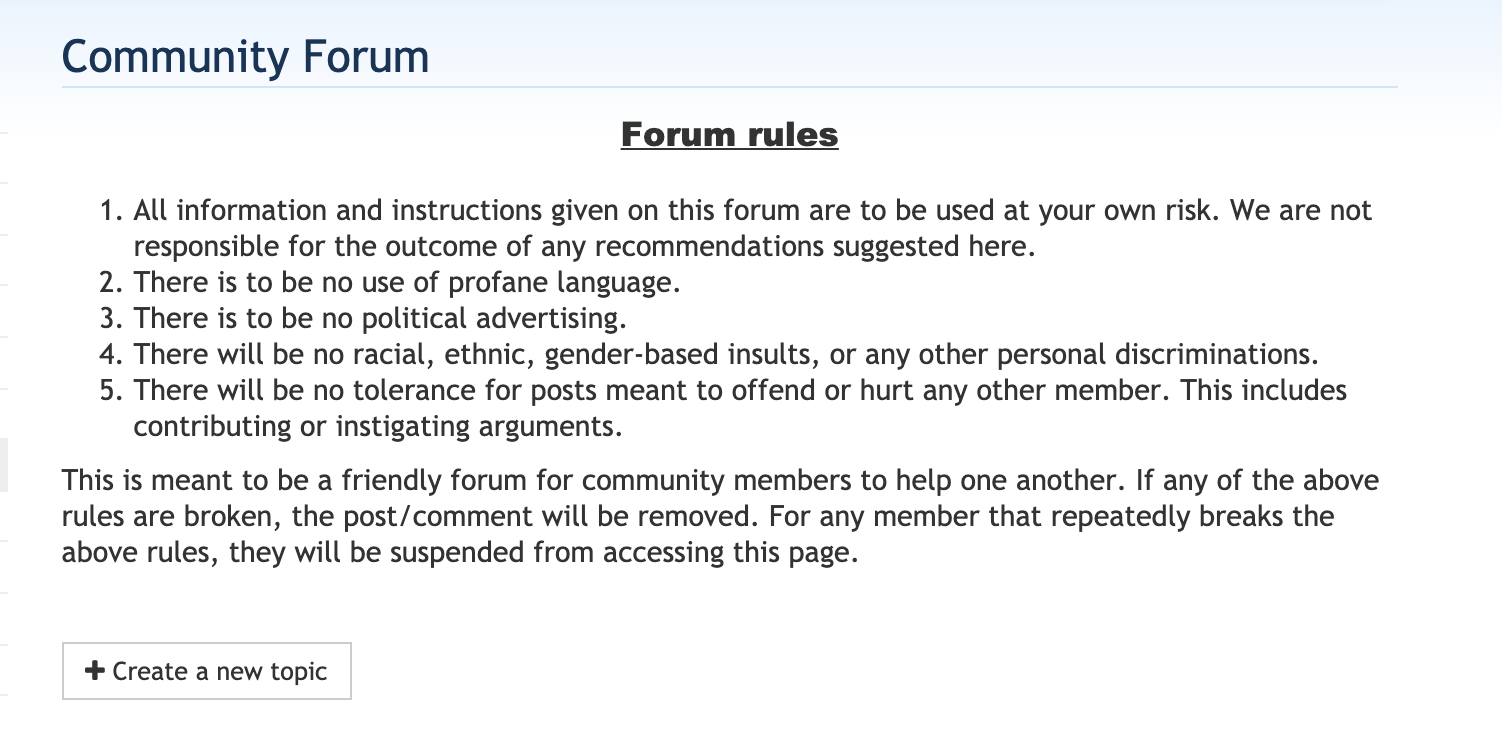The height and width of the screenshot is (730, 1502).
Task: Click rule 1 about using information at own risk
Action: click(753, 228)
